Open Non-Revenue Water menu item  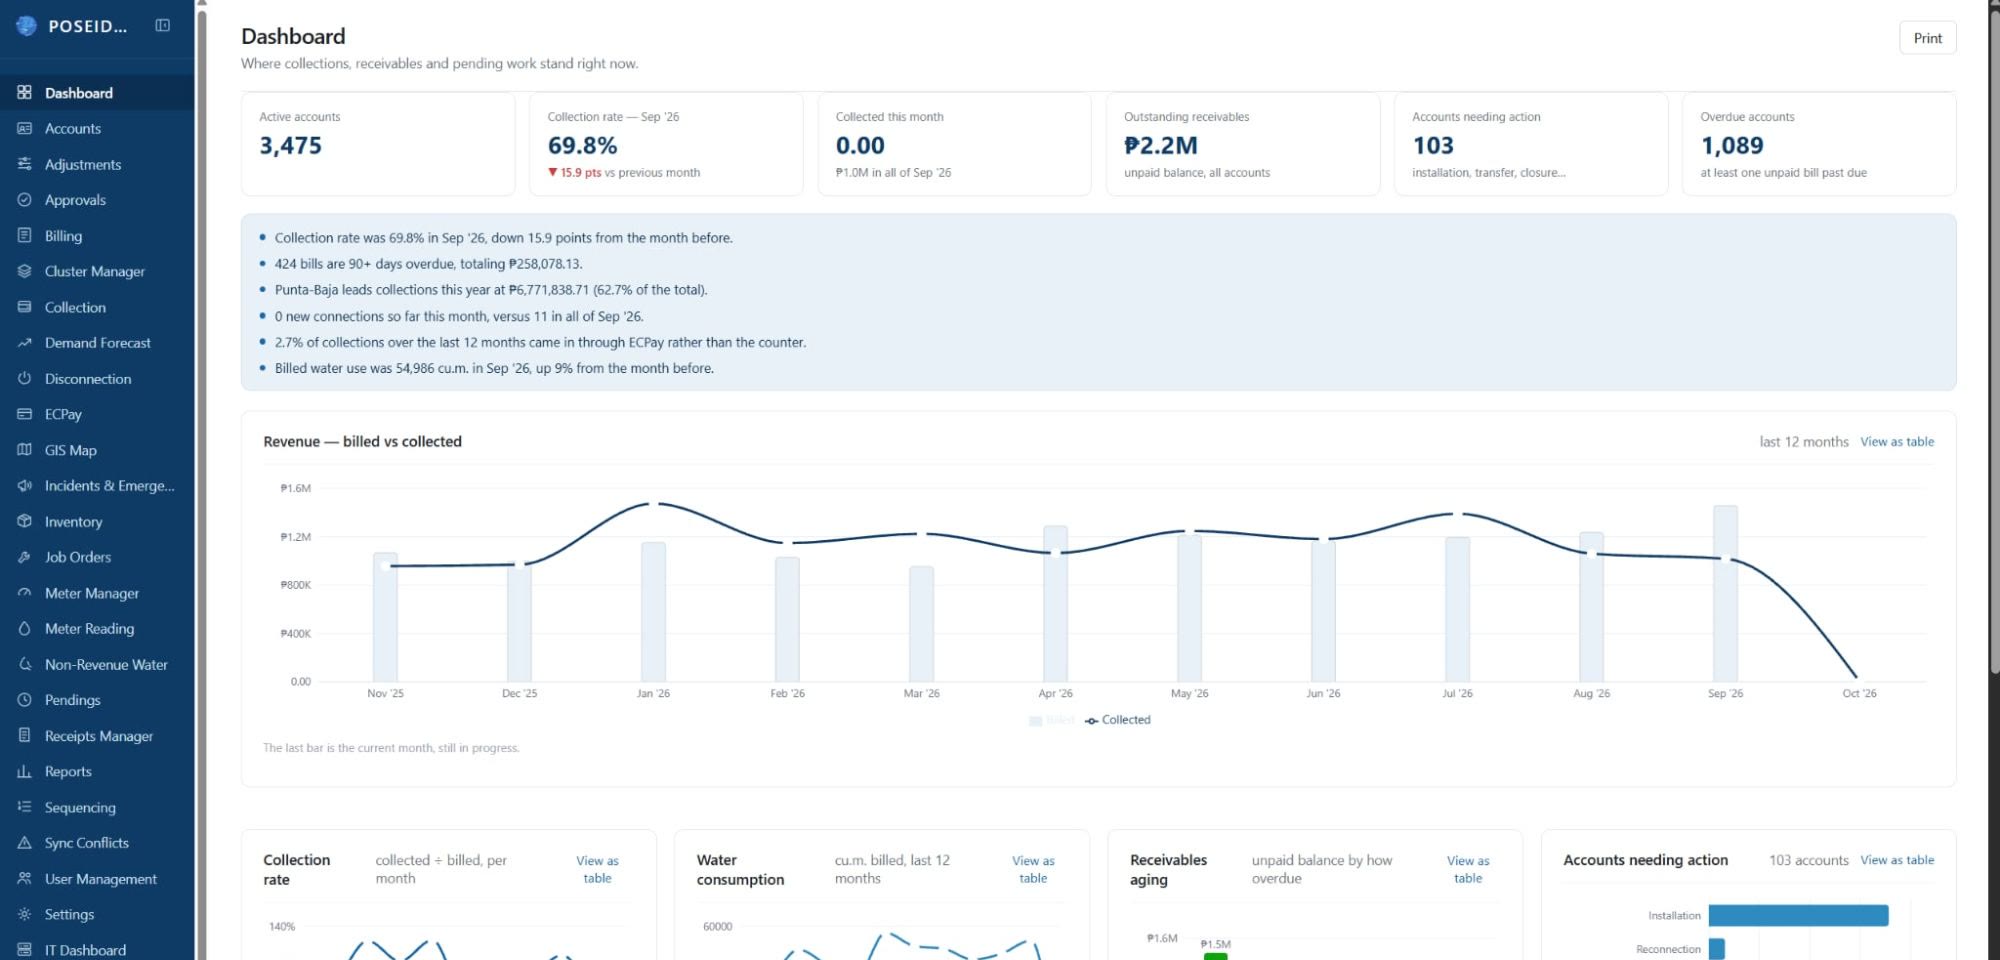click(97, 665)
